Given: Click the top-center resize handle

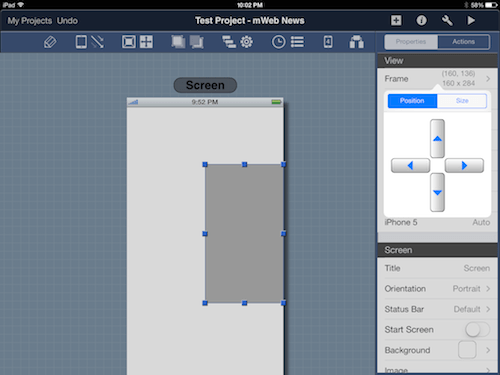Looking at the screenshot, I should pyautogui.click(x=244, y=164).
